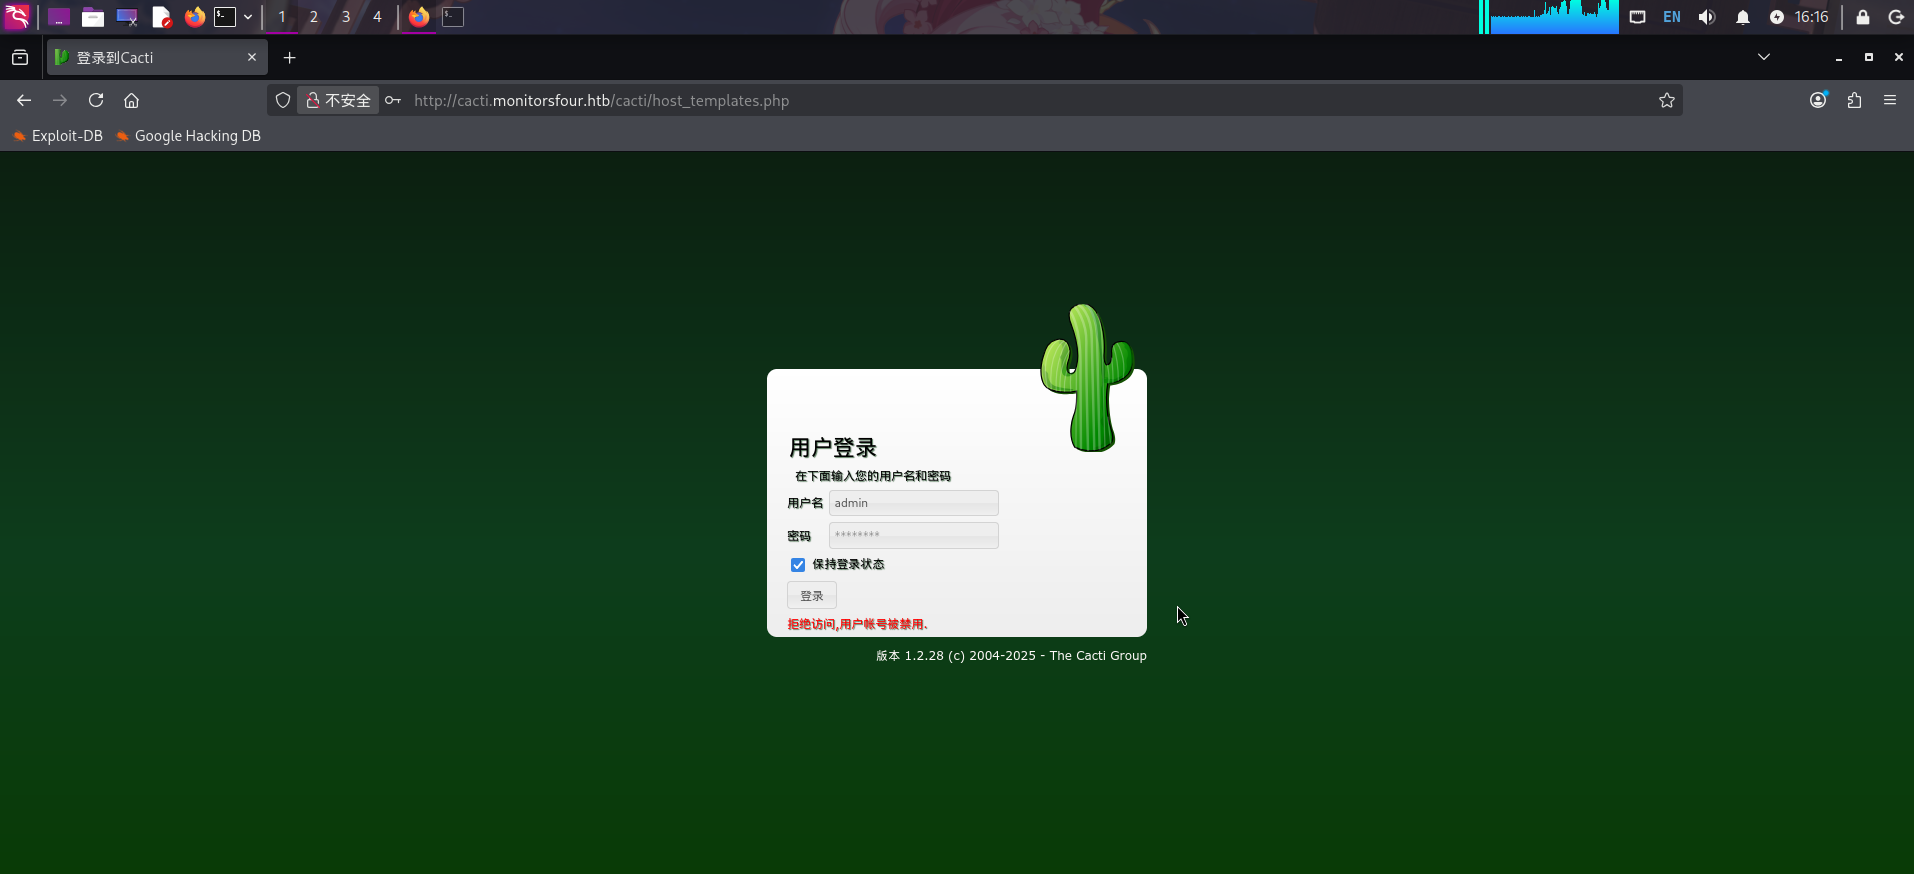The height and width of the screenshot is (874, 1914).
Task: Open the log out session icon
Action: coord(1895,17)
